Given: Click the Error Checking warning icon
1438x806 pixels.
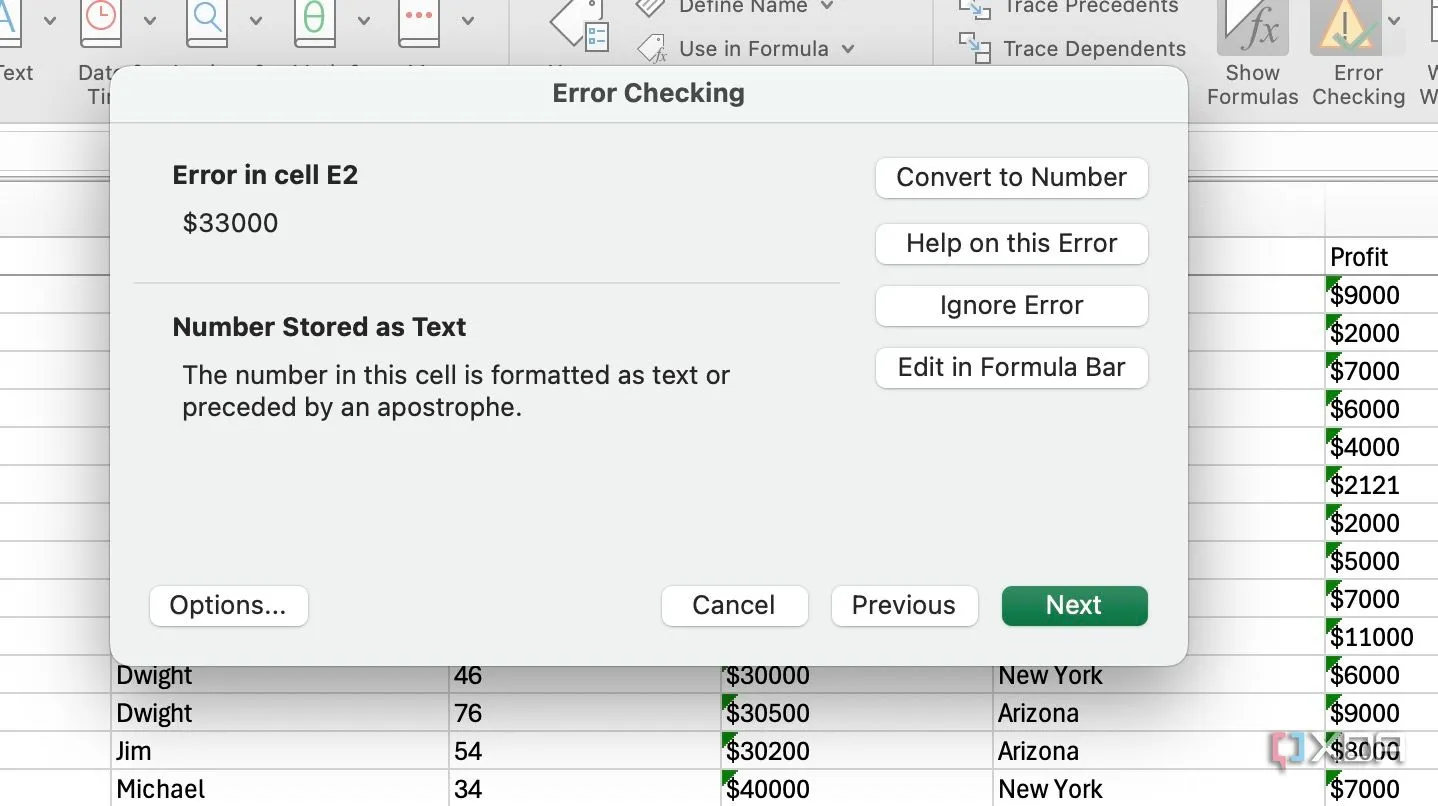Looking at the screenshot, I should point(1345,28).
